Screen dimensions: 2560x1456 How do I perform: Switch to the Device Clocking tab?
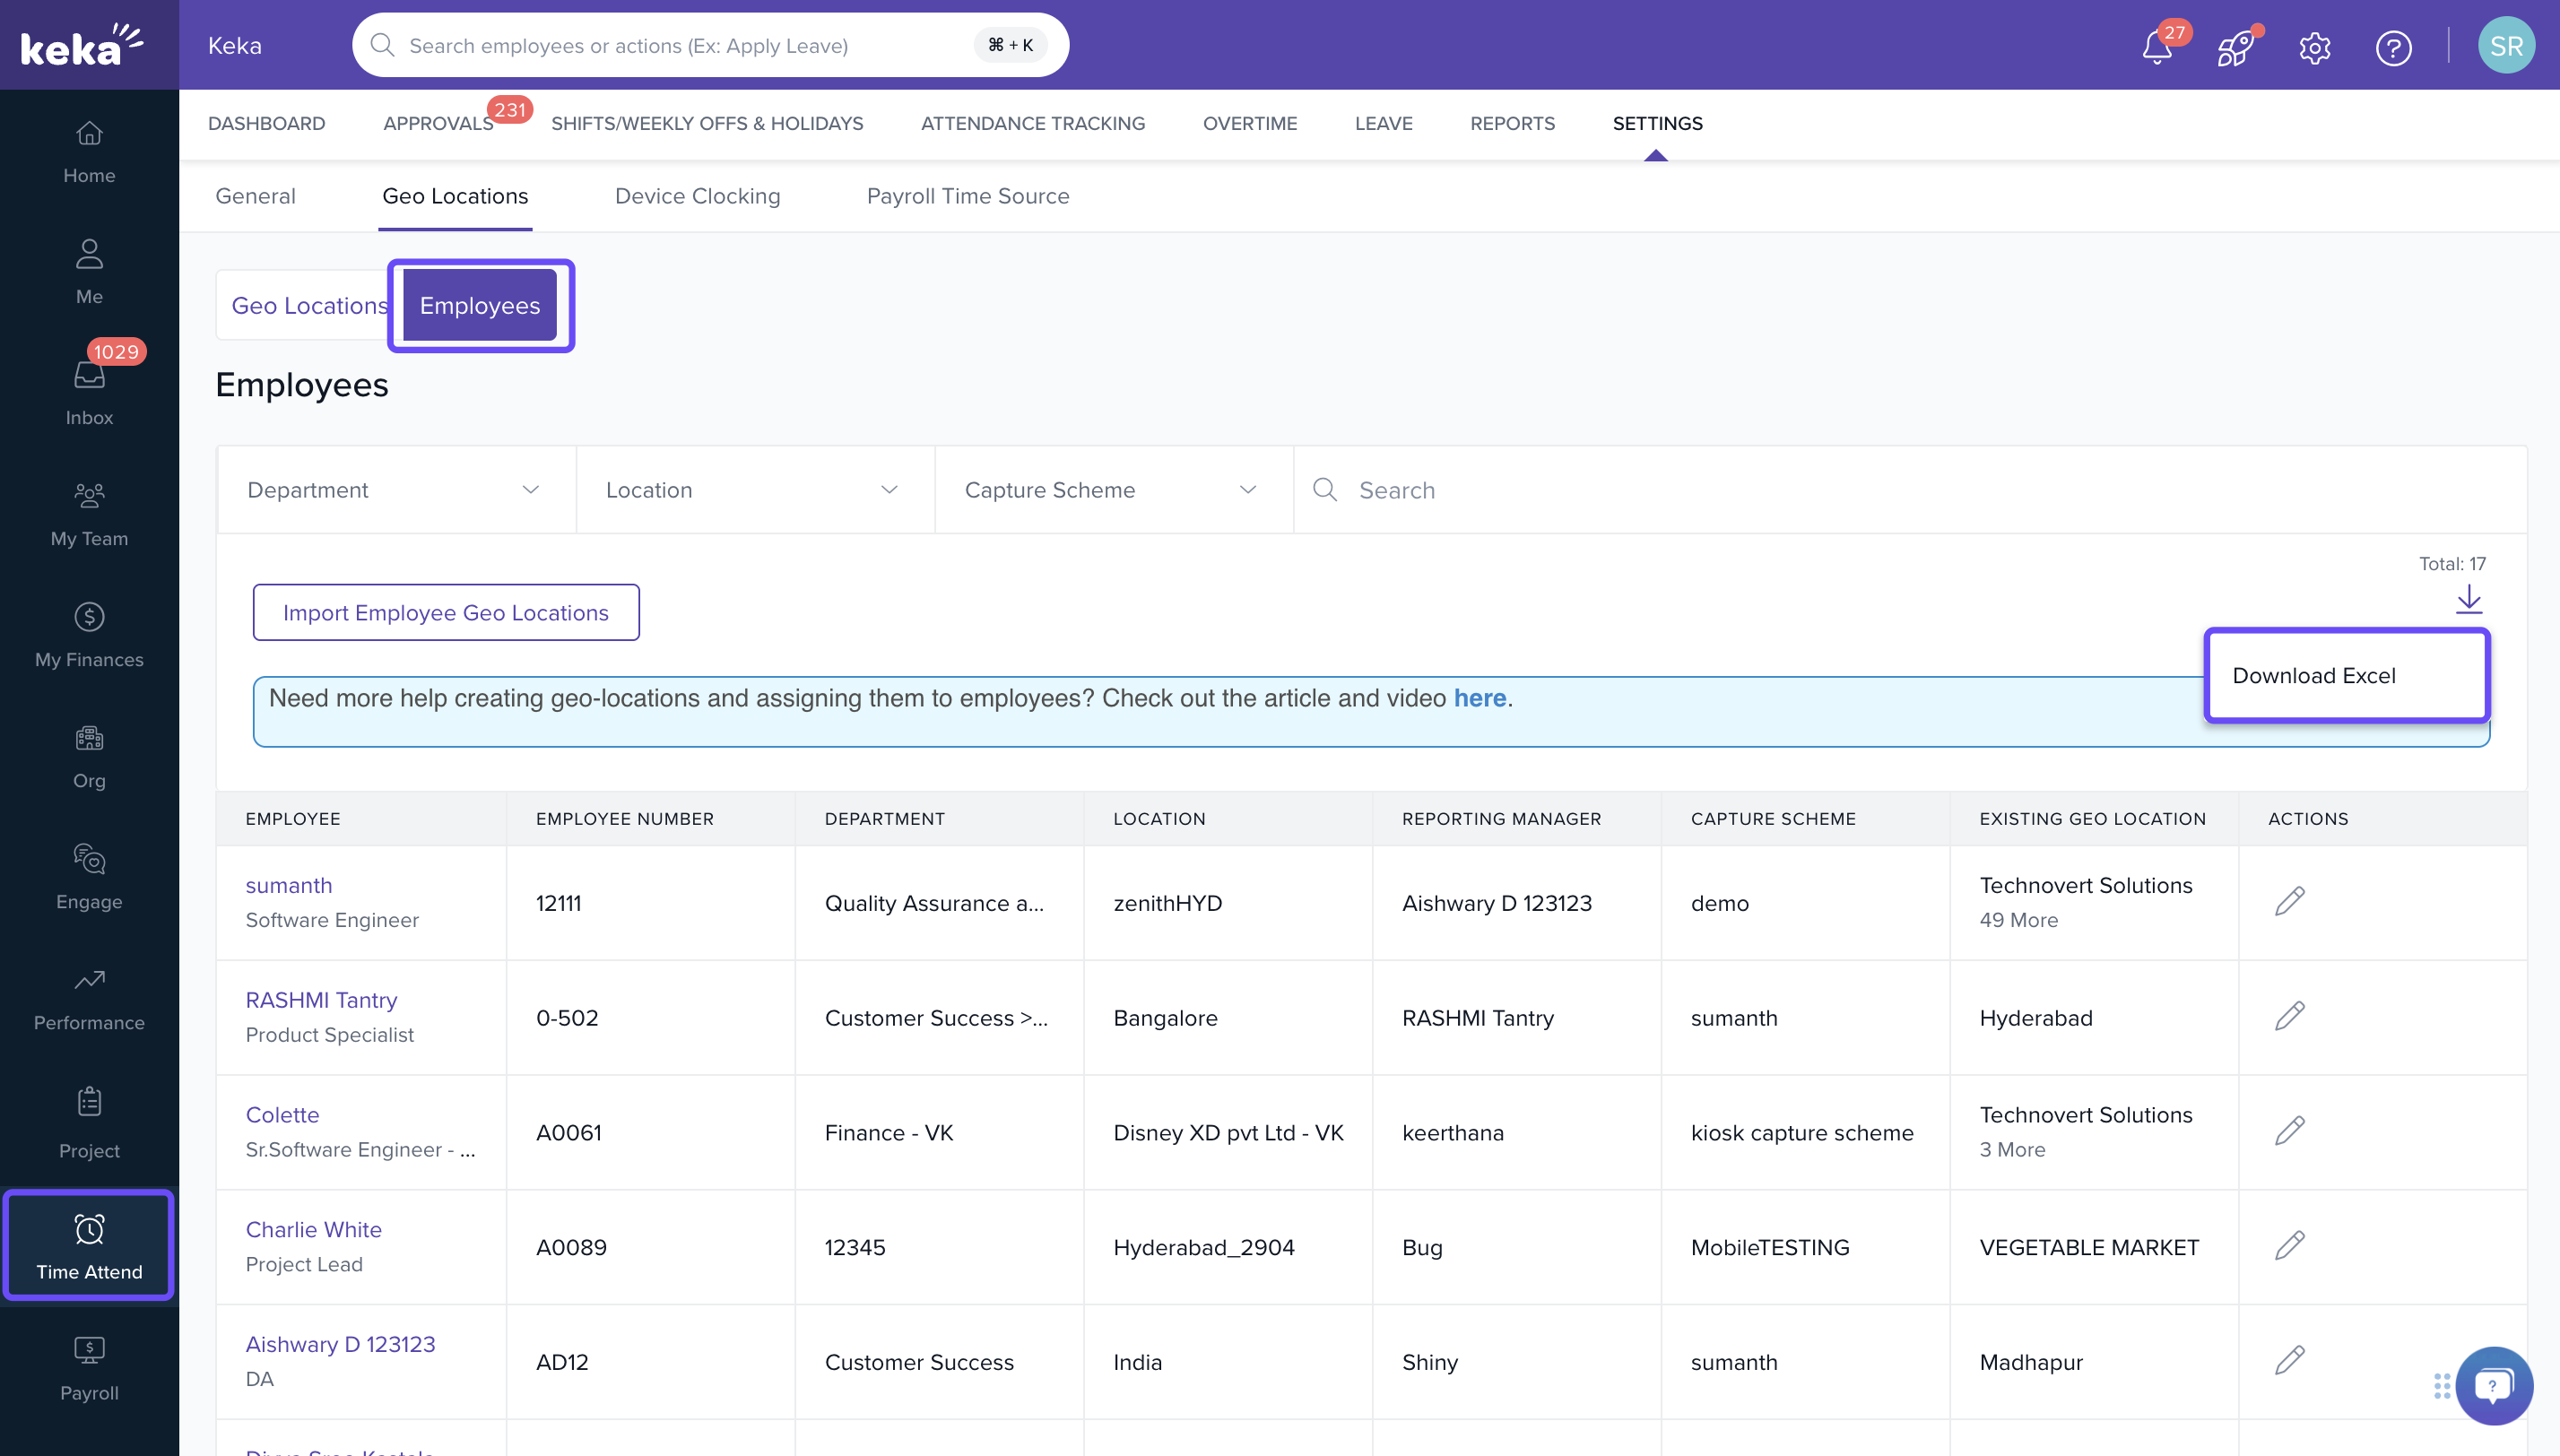[x=697, y=196]
